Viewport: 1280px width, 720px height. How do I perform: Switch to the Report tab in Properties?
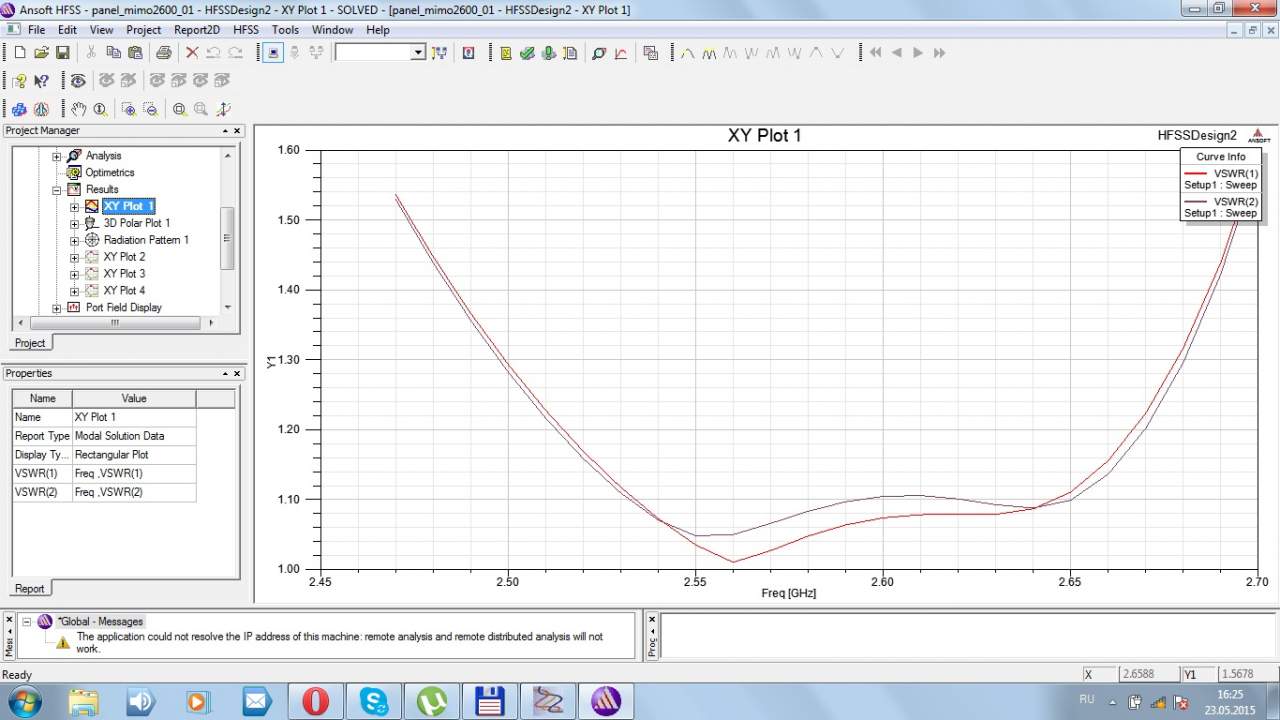point(29,589)
